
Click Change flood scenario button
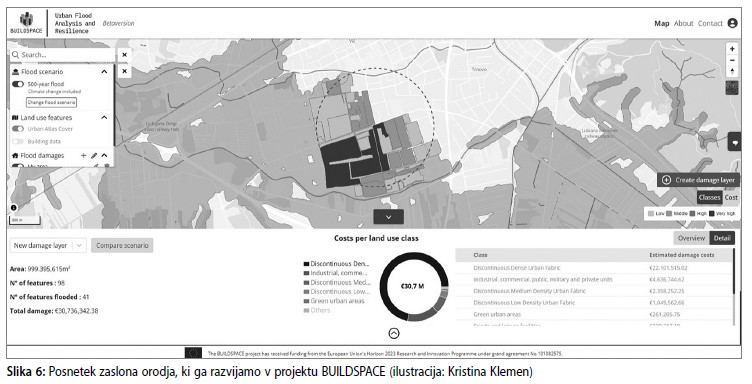point(51,103)
